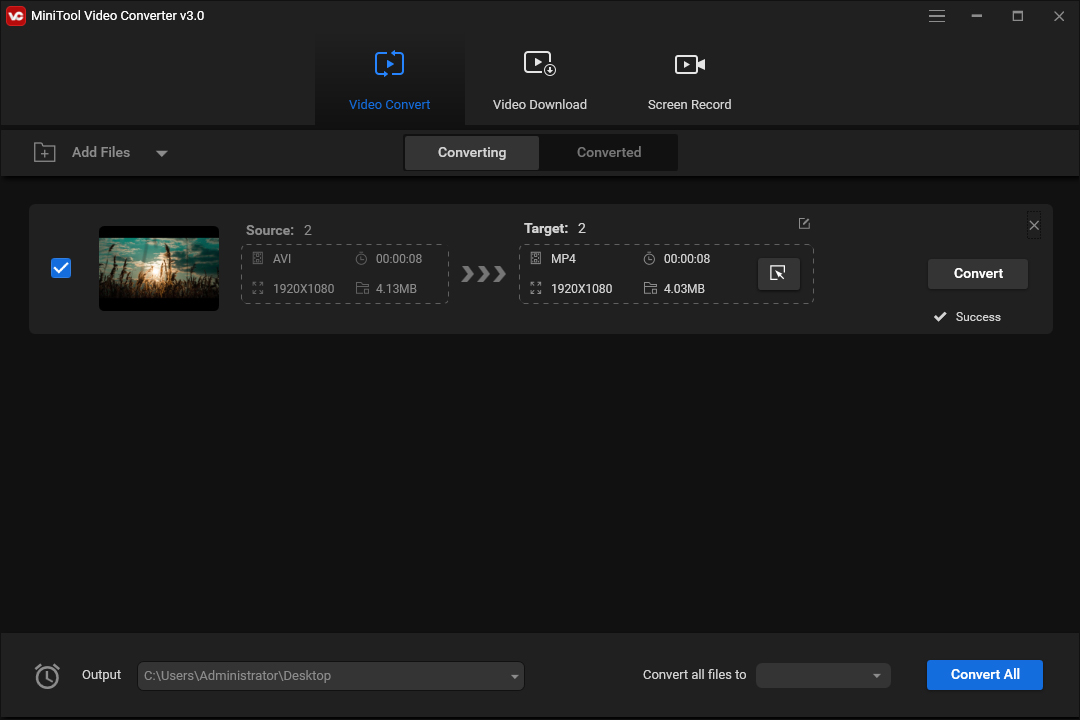
Task: Minimize the MiniTool window
Action: (976, 16)
